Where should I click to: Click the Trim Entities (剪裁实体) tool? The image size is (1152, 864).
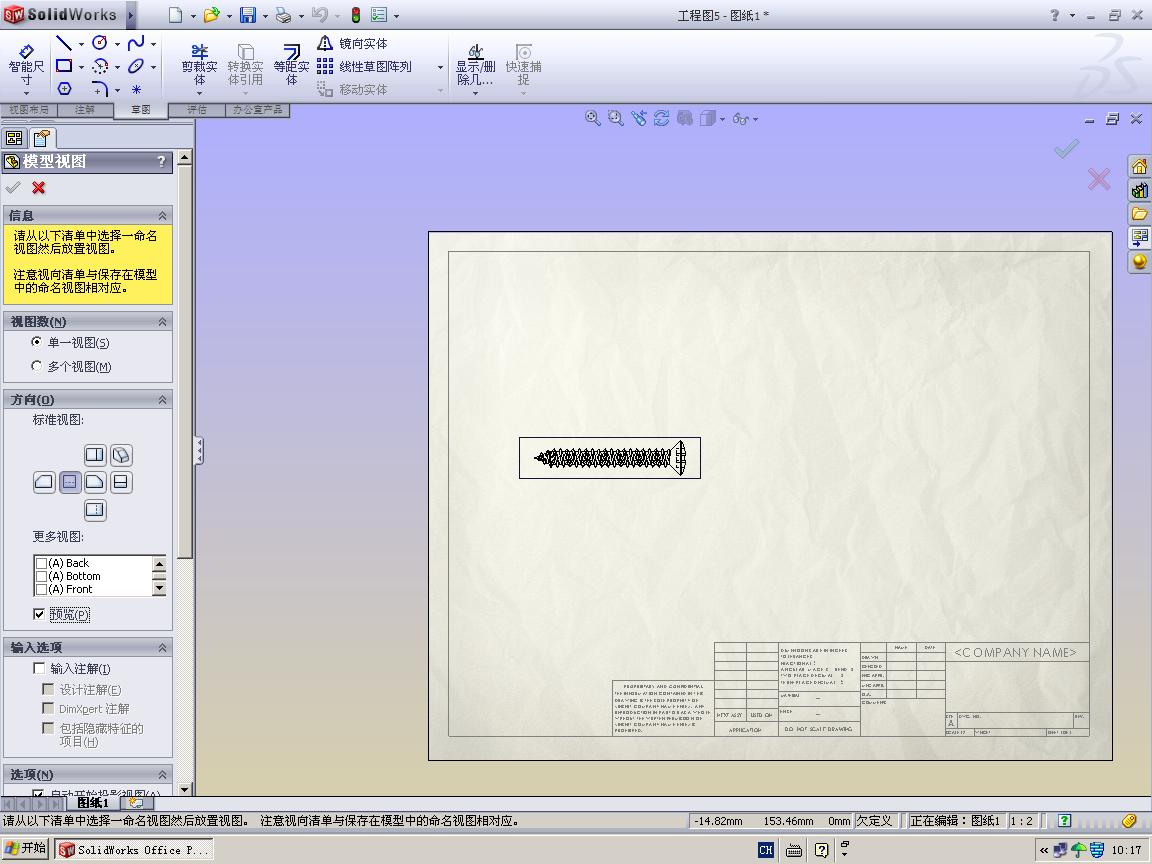click(200, 65)
